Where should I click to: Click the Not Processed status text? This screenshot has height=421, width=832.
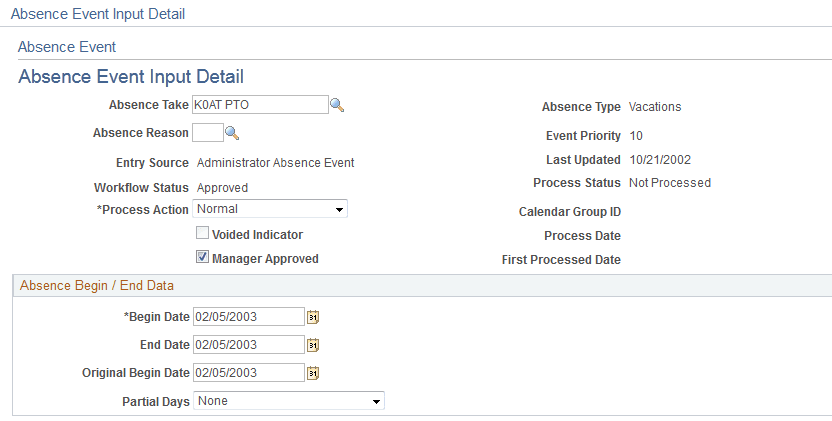click(x=669, y=183)
